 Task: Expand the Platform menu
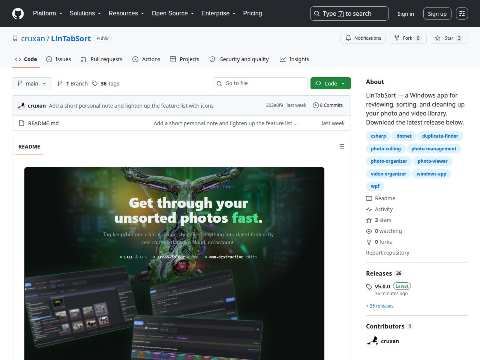[47, 13]
